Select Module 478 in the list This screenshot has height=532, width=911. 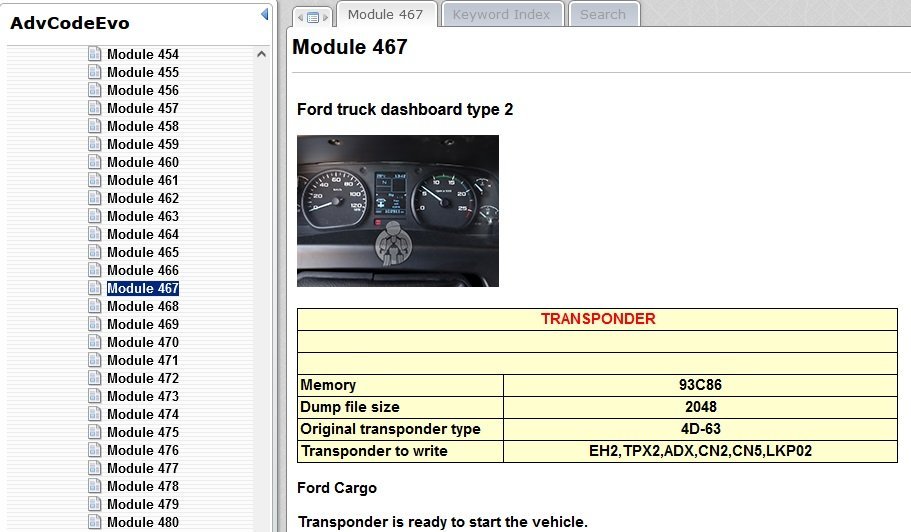tap(143, 486)
